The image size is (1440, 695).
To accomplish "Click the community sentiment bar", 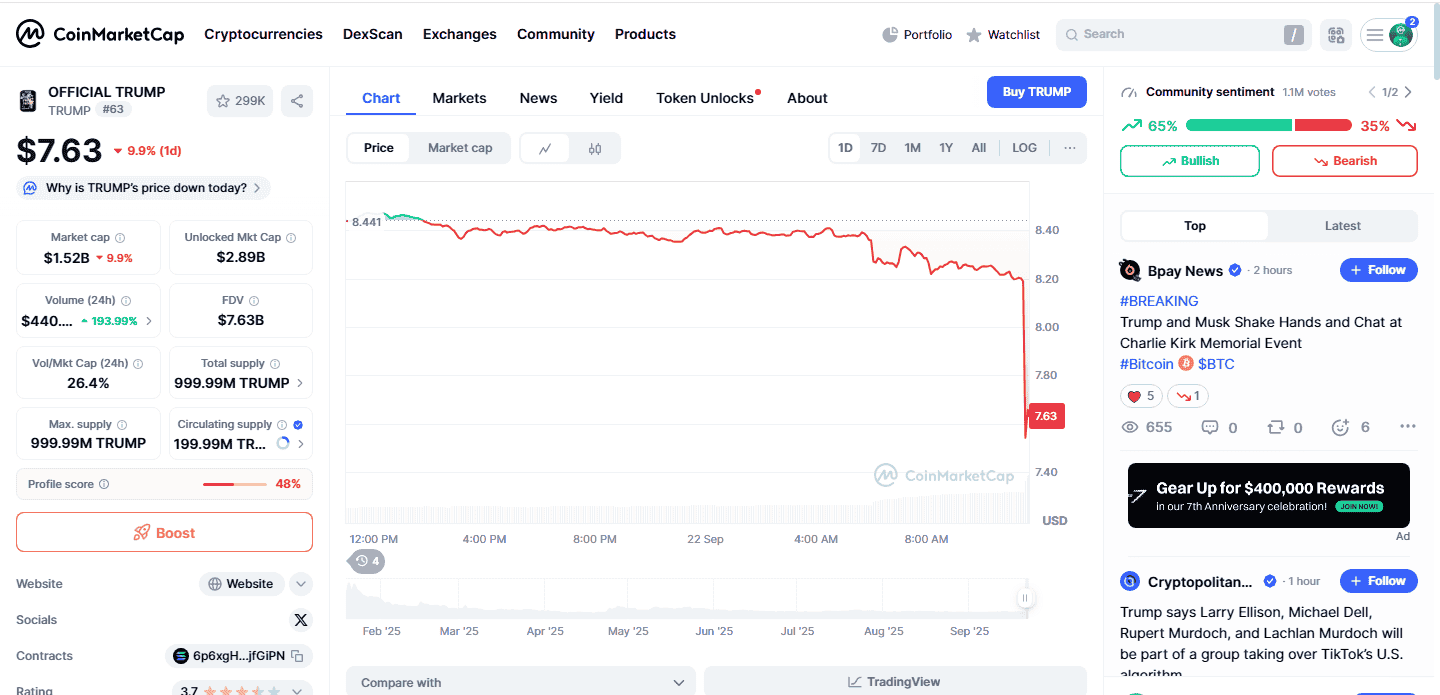I will (1269, 126).
